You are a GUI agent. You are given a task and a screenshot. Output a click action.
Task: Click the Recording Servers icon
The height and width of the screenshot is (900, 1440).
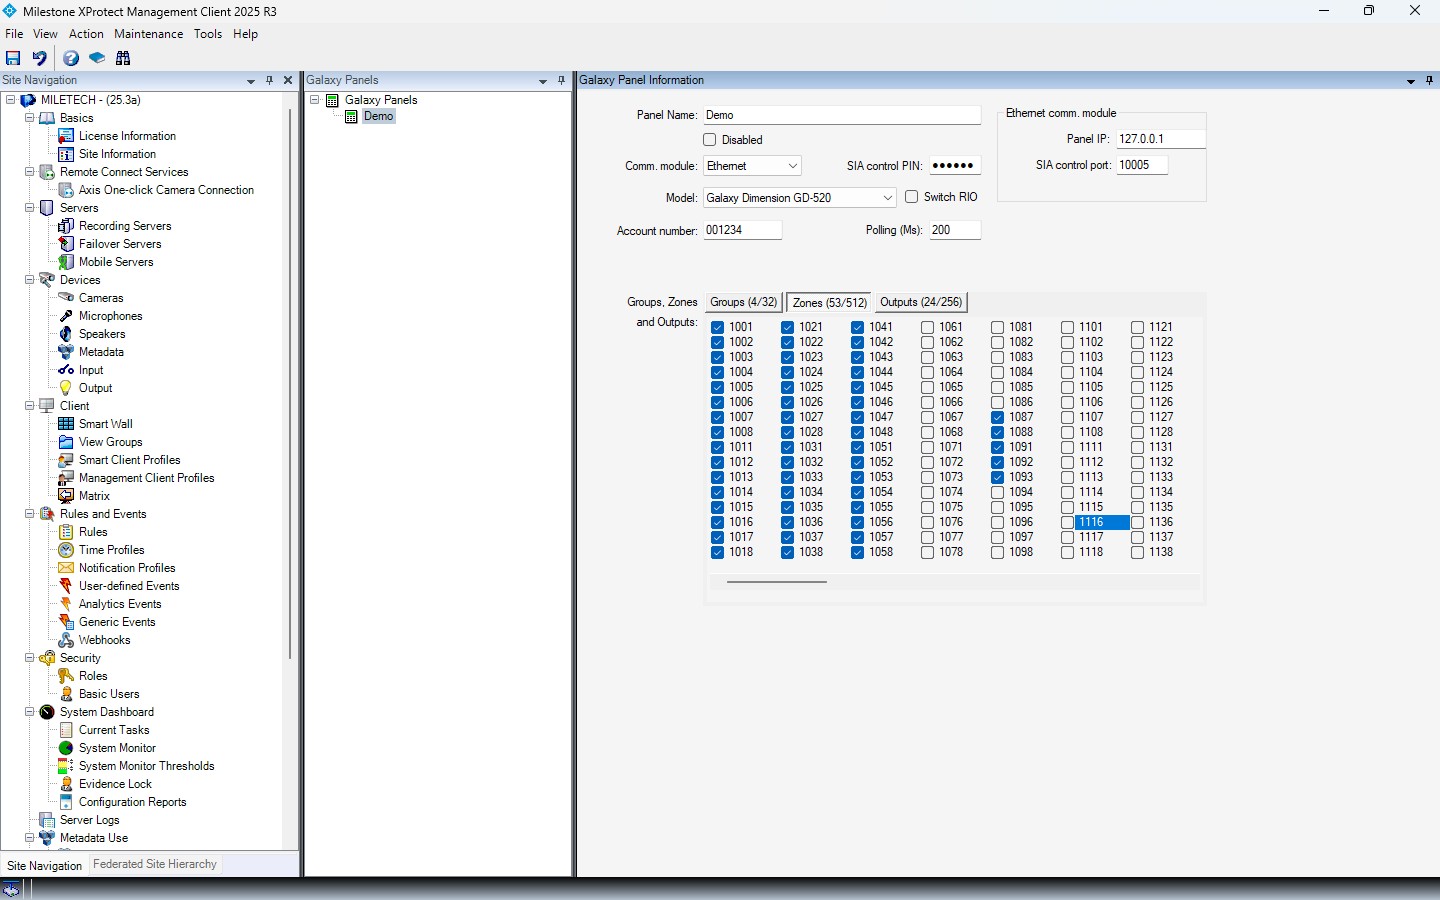point(66,226)
